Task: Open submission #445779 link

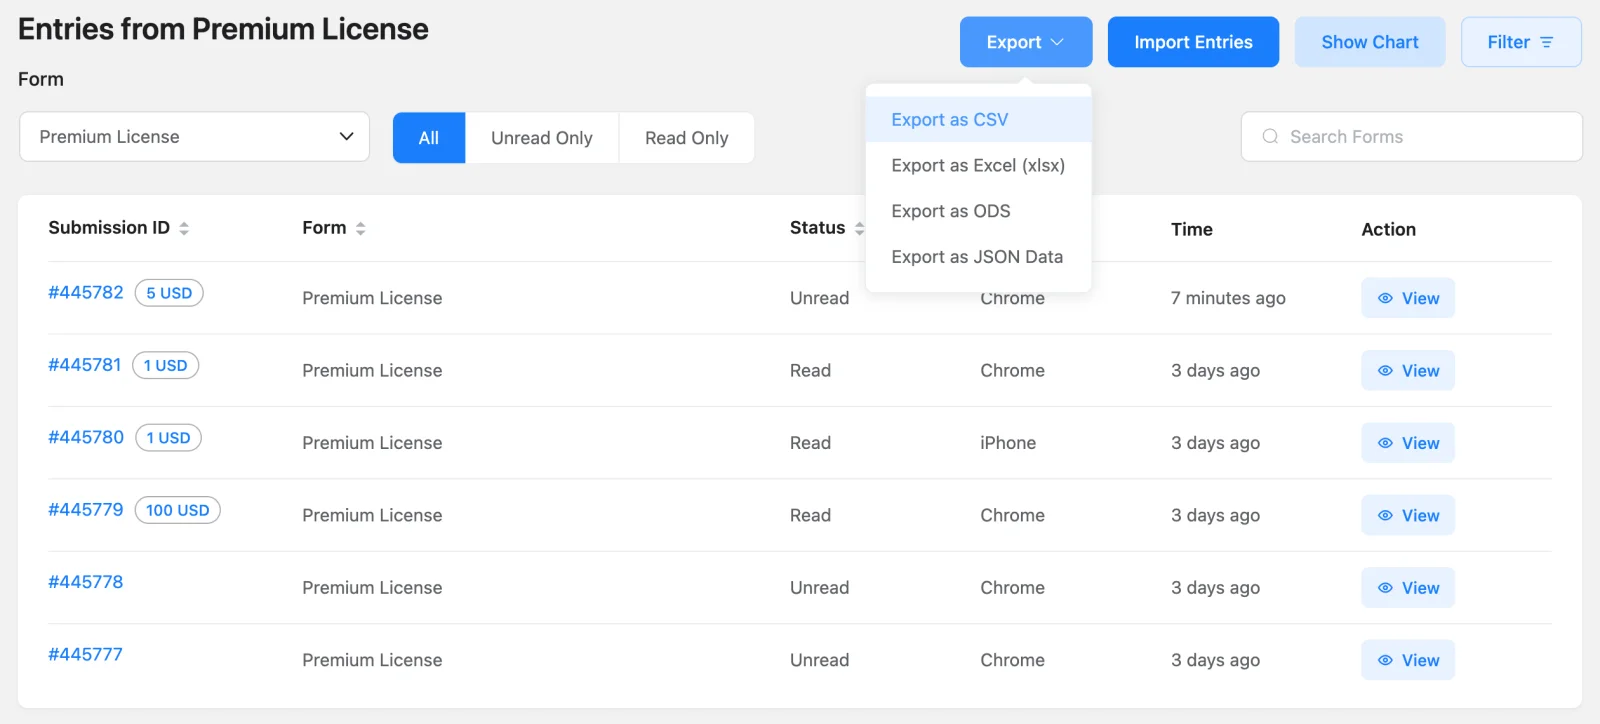Action: [x=86, y=510]
